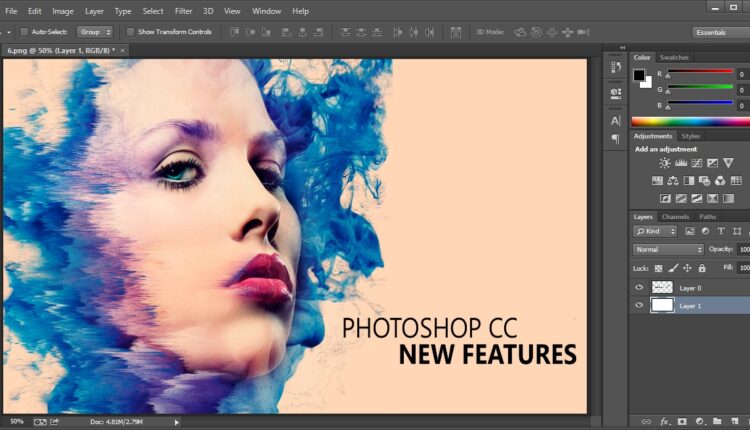Image resolution: width=750 pixels, height=430 pixels.
Task: Add a Brightness/Contrast adjustment
Action: click(x=664, y=163)
